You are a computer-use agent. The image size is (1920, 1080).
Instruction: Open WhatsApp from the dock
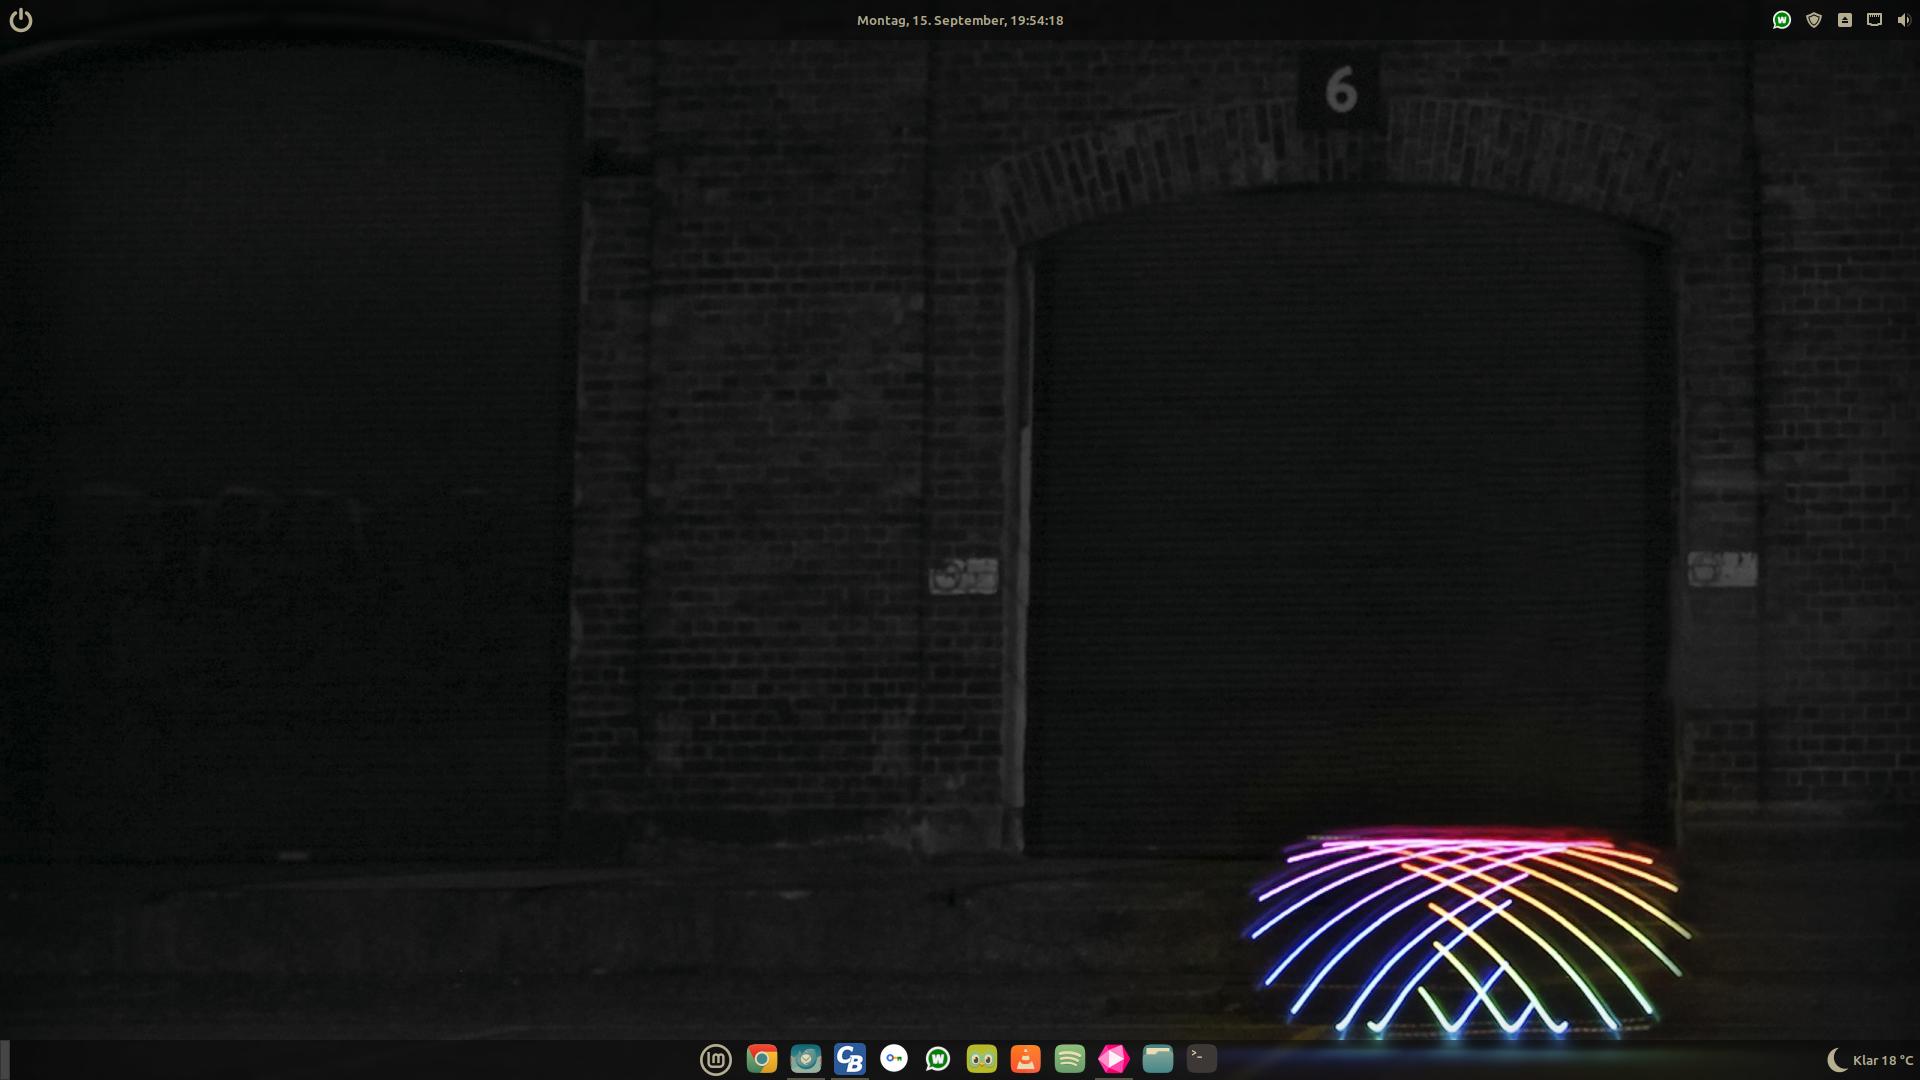click(938, 1059)
